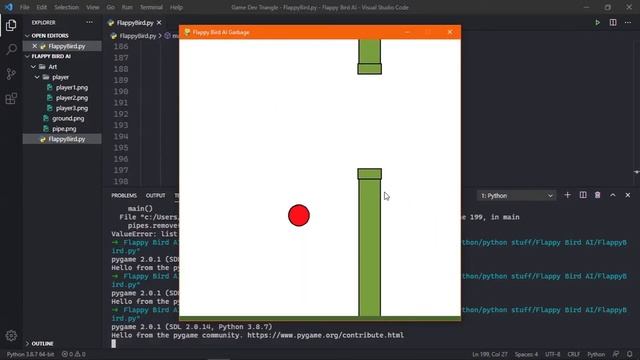The image size is (640, 360).
Task: Select the FlappyBird.py editor tab
Action: (135, 23)
